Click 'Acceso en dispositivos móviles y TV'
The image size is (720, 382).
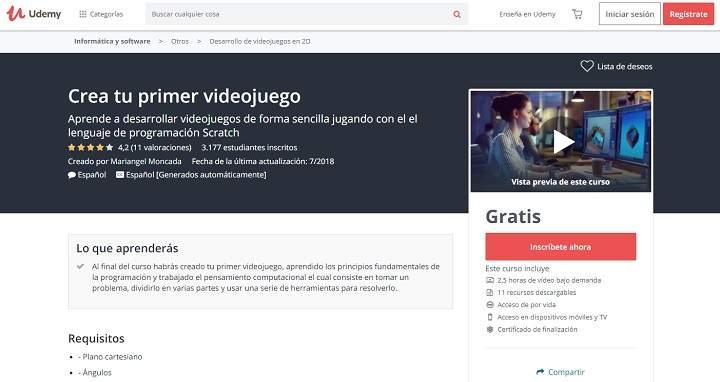click(x=552, y=317)
